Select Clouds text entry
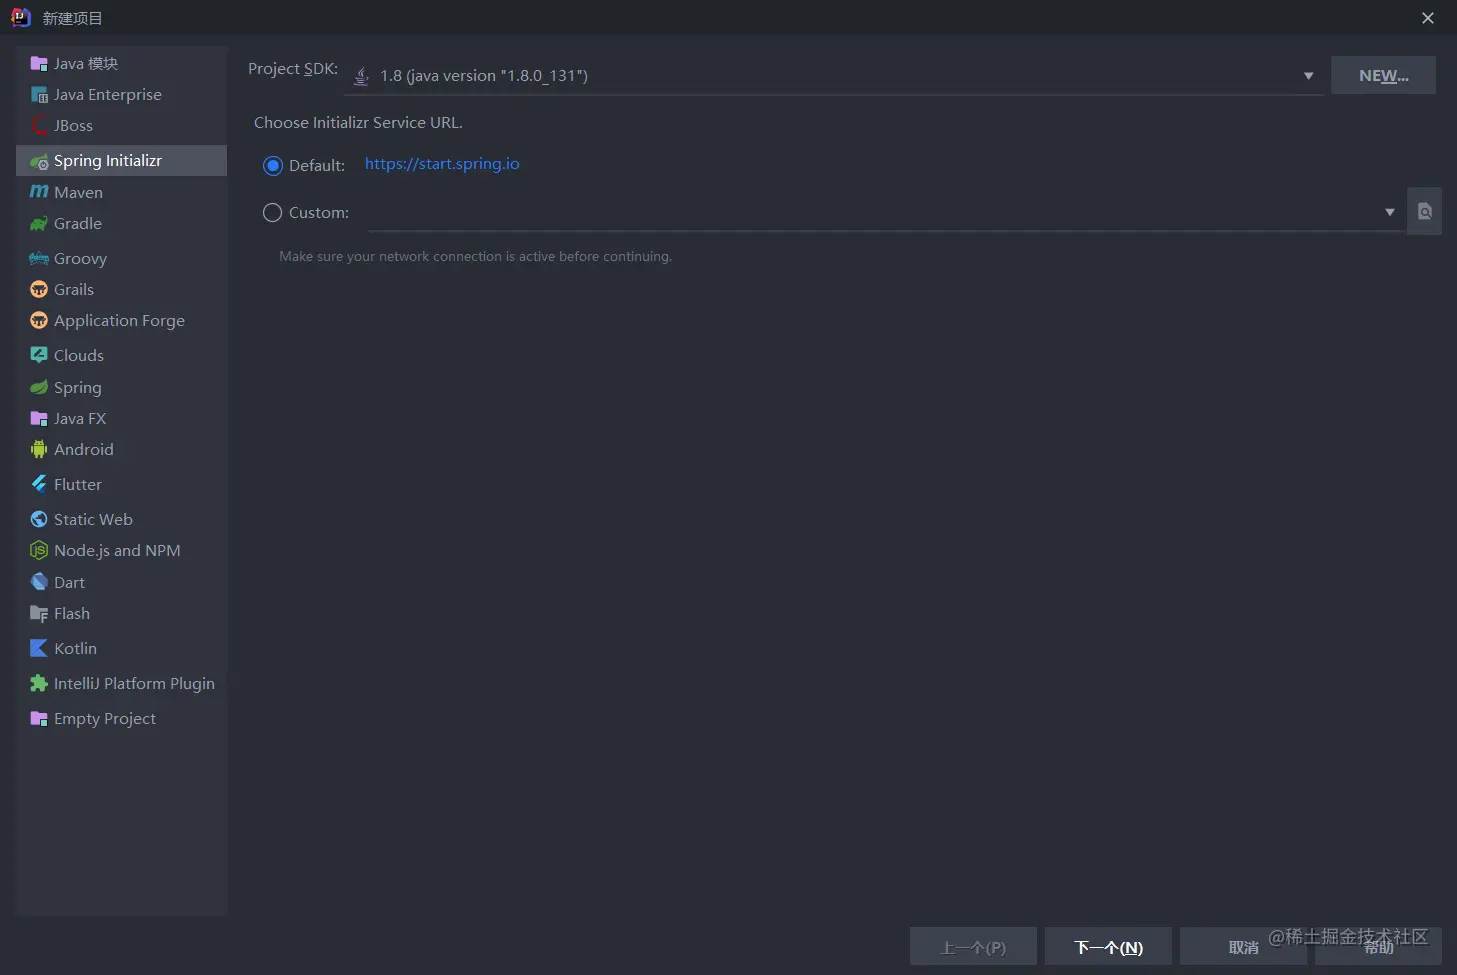Screen dimensions: 1457x975 point(79,356)
